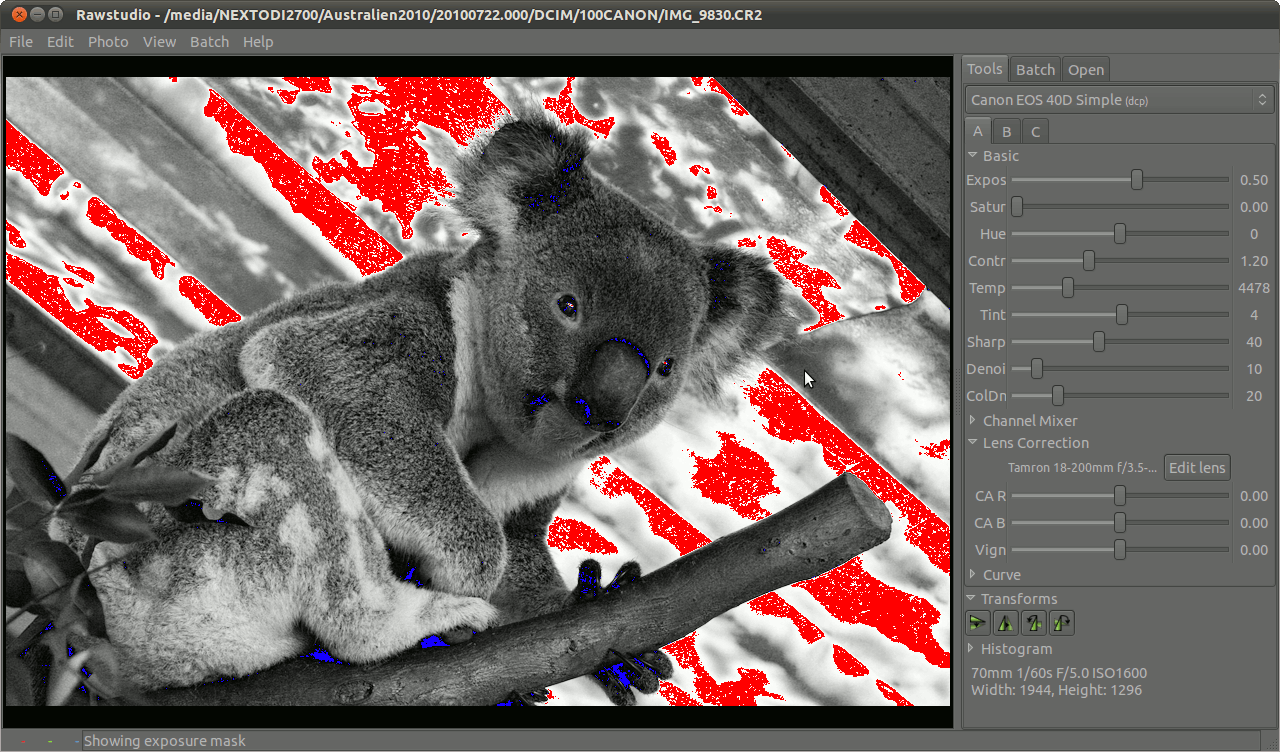Click the Saturation value 0.00

1254,207
